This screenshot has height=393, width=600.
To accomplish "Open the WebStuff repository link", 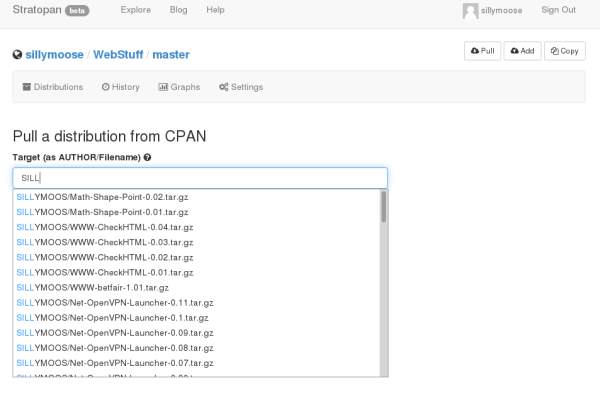I will pyautogui.click(x=118, y=55).
